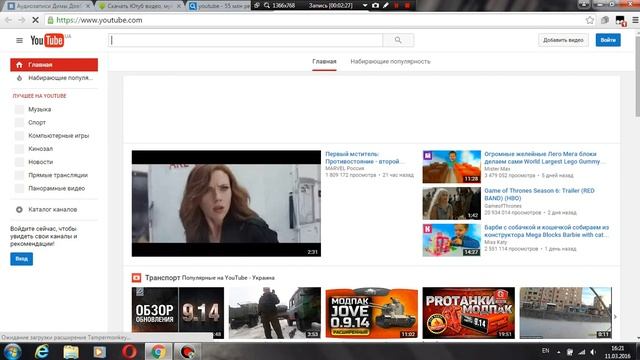Open Game of Thrones trailer thumbnail
The image size is (640, 360).
point(451,203)
